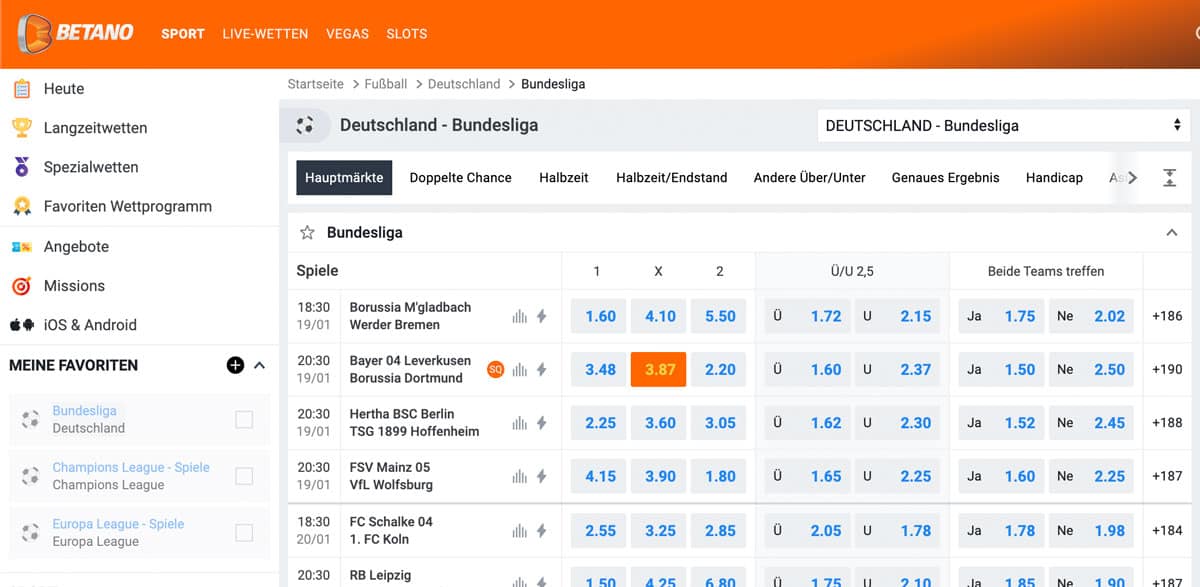
Task: Click the iOS & Android platform icon
Action: coord(21,325)
